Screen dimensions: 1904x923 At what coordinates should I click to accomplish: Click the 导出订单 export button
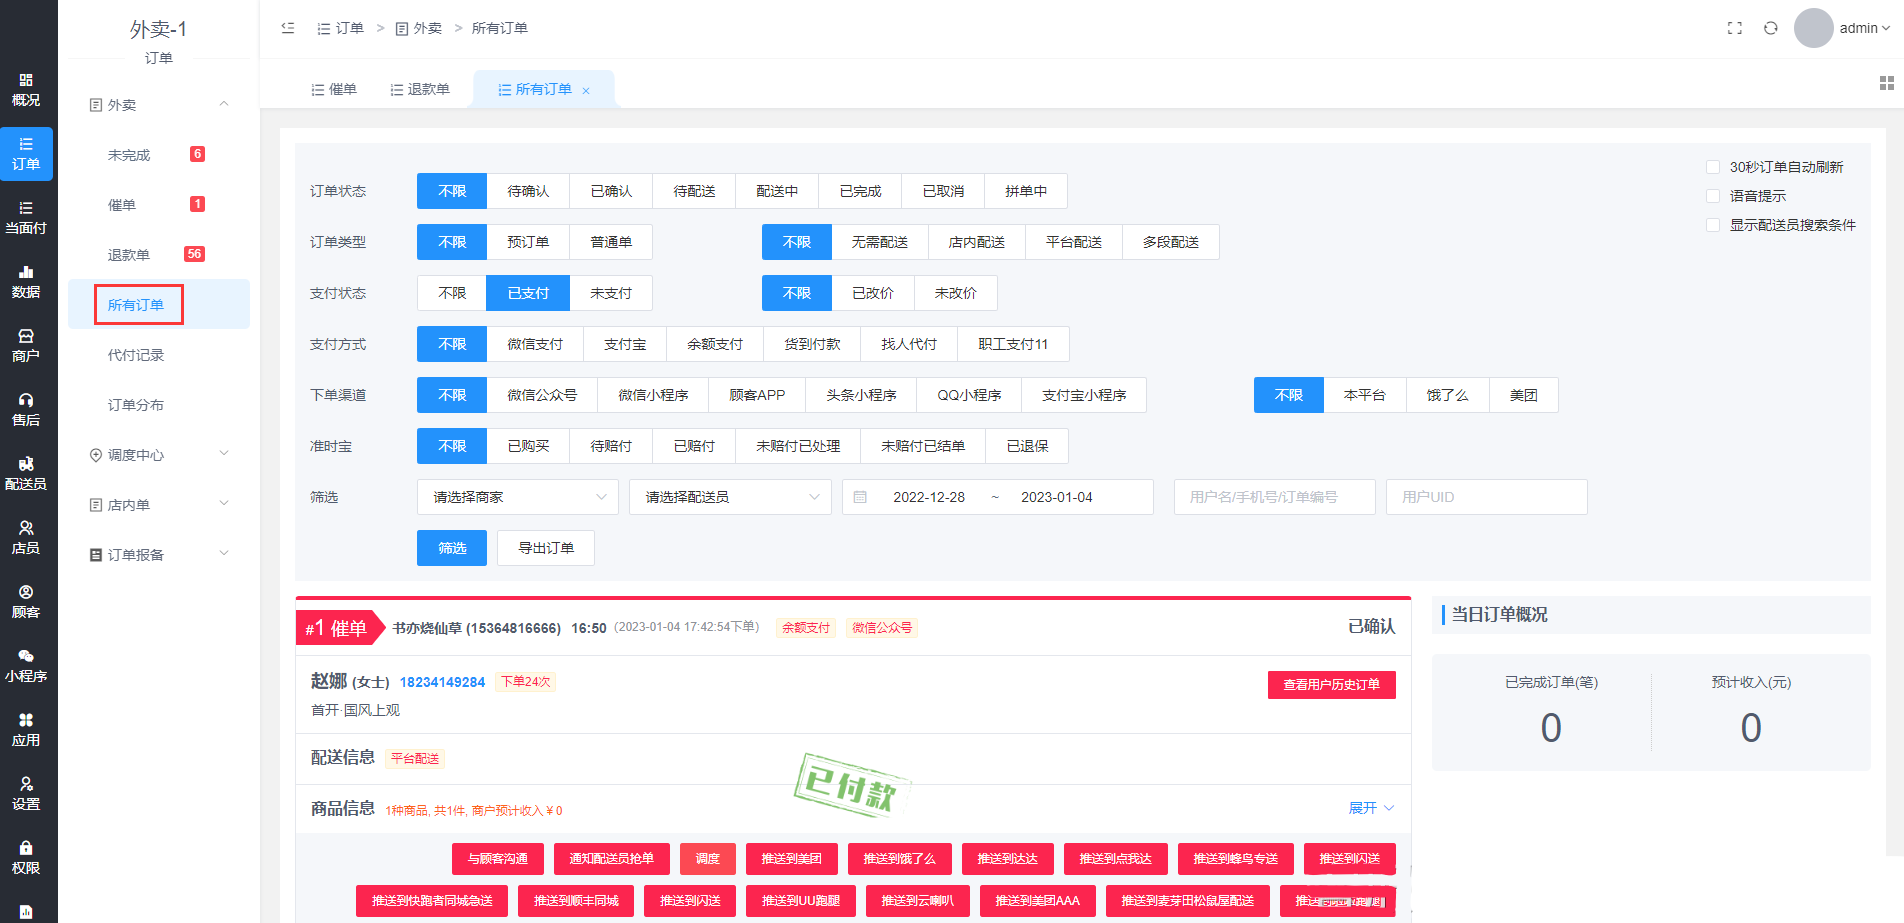[546, 548]
